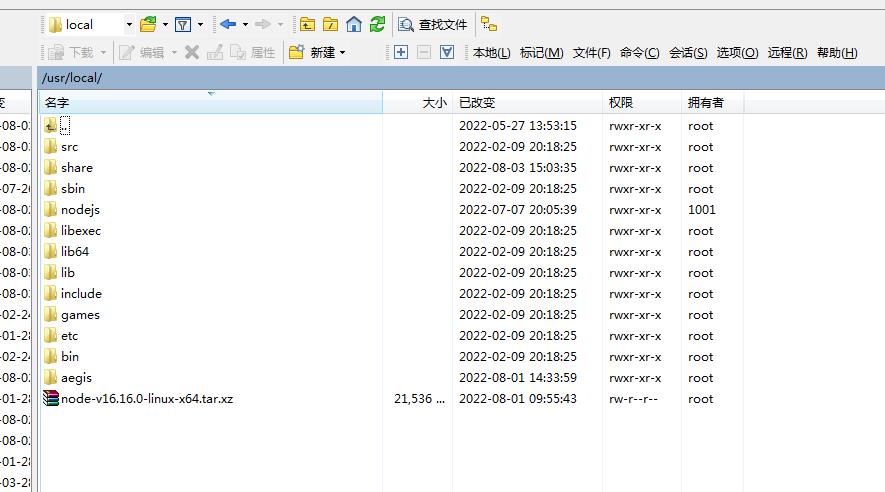885x492 pixels.
Task: Open the 远程(R) menu
Action: (787, 53)
